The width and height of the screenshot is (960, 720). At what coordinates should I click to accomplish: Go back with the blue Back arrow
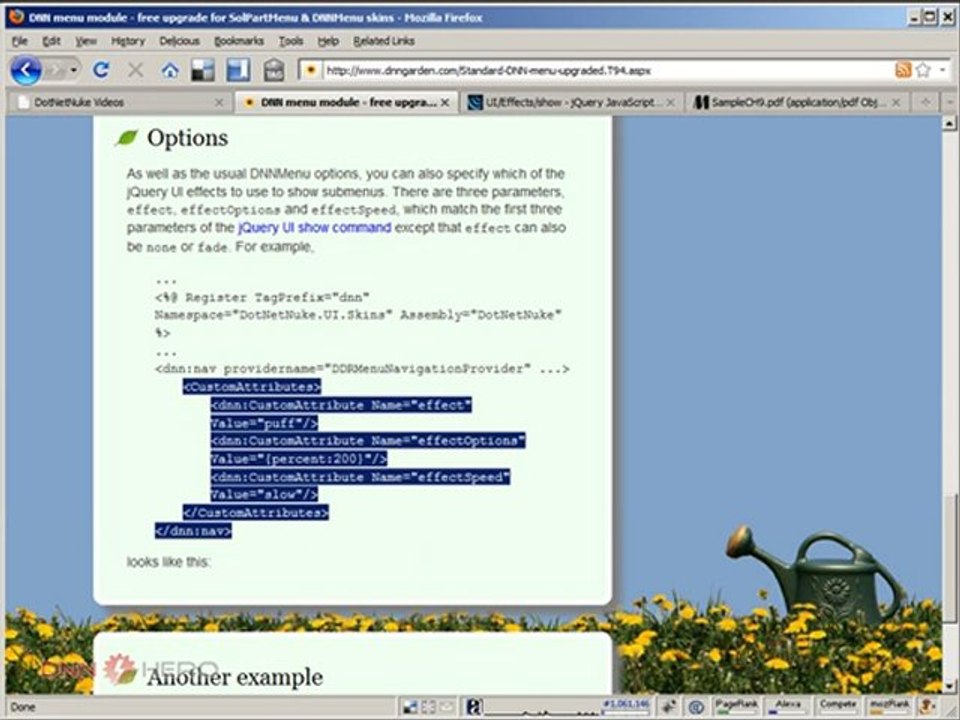(x=26, y=70)
